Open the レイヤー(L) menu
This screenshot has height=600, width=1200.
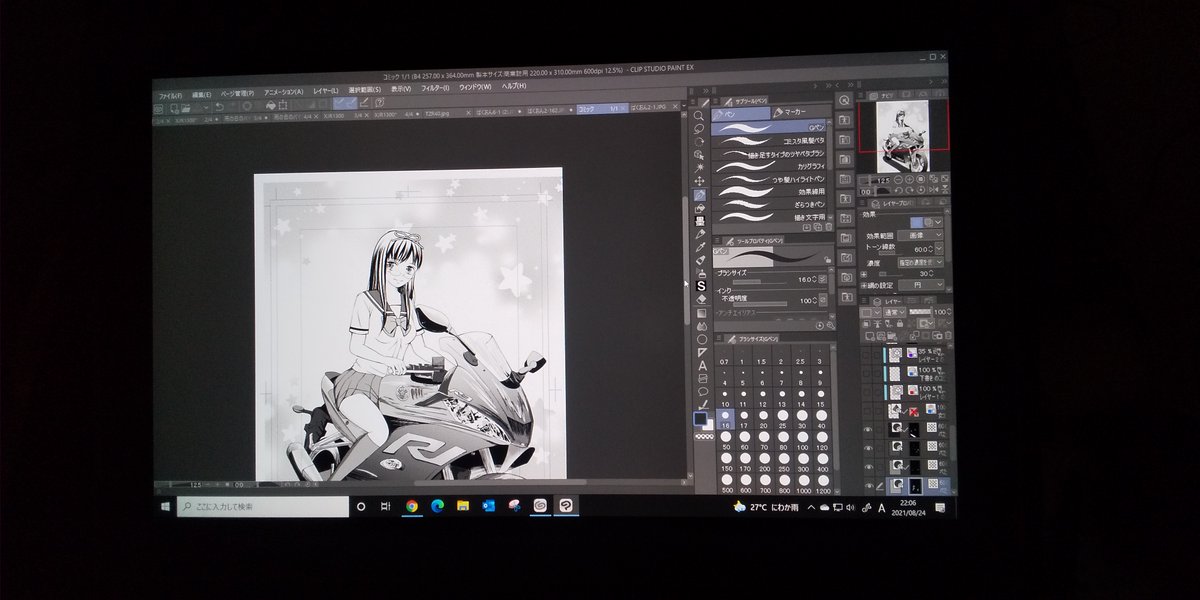(325, 90)
